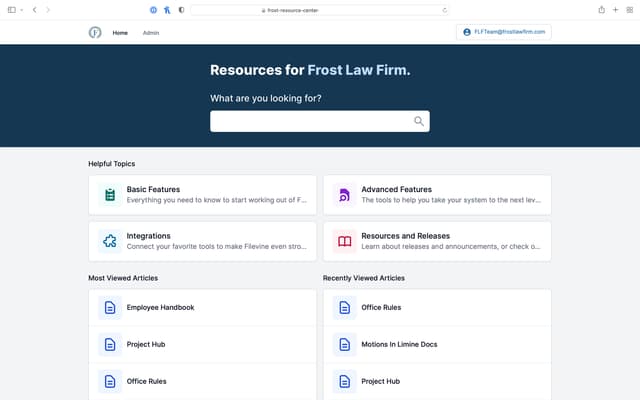Reload the page with the refresh icon
Screen dimensions: 640x400
[x=444, y=10]
